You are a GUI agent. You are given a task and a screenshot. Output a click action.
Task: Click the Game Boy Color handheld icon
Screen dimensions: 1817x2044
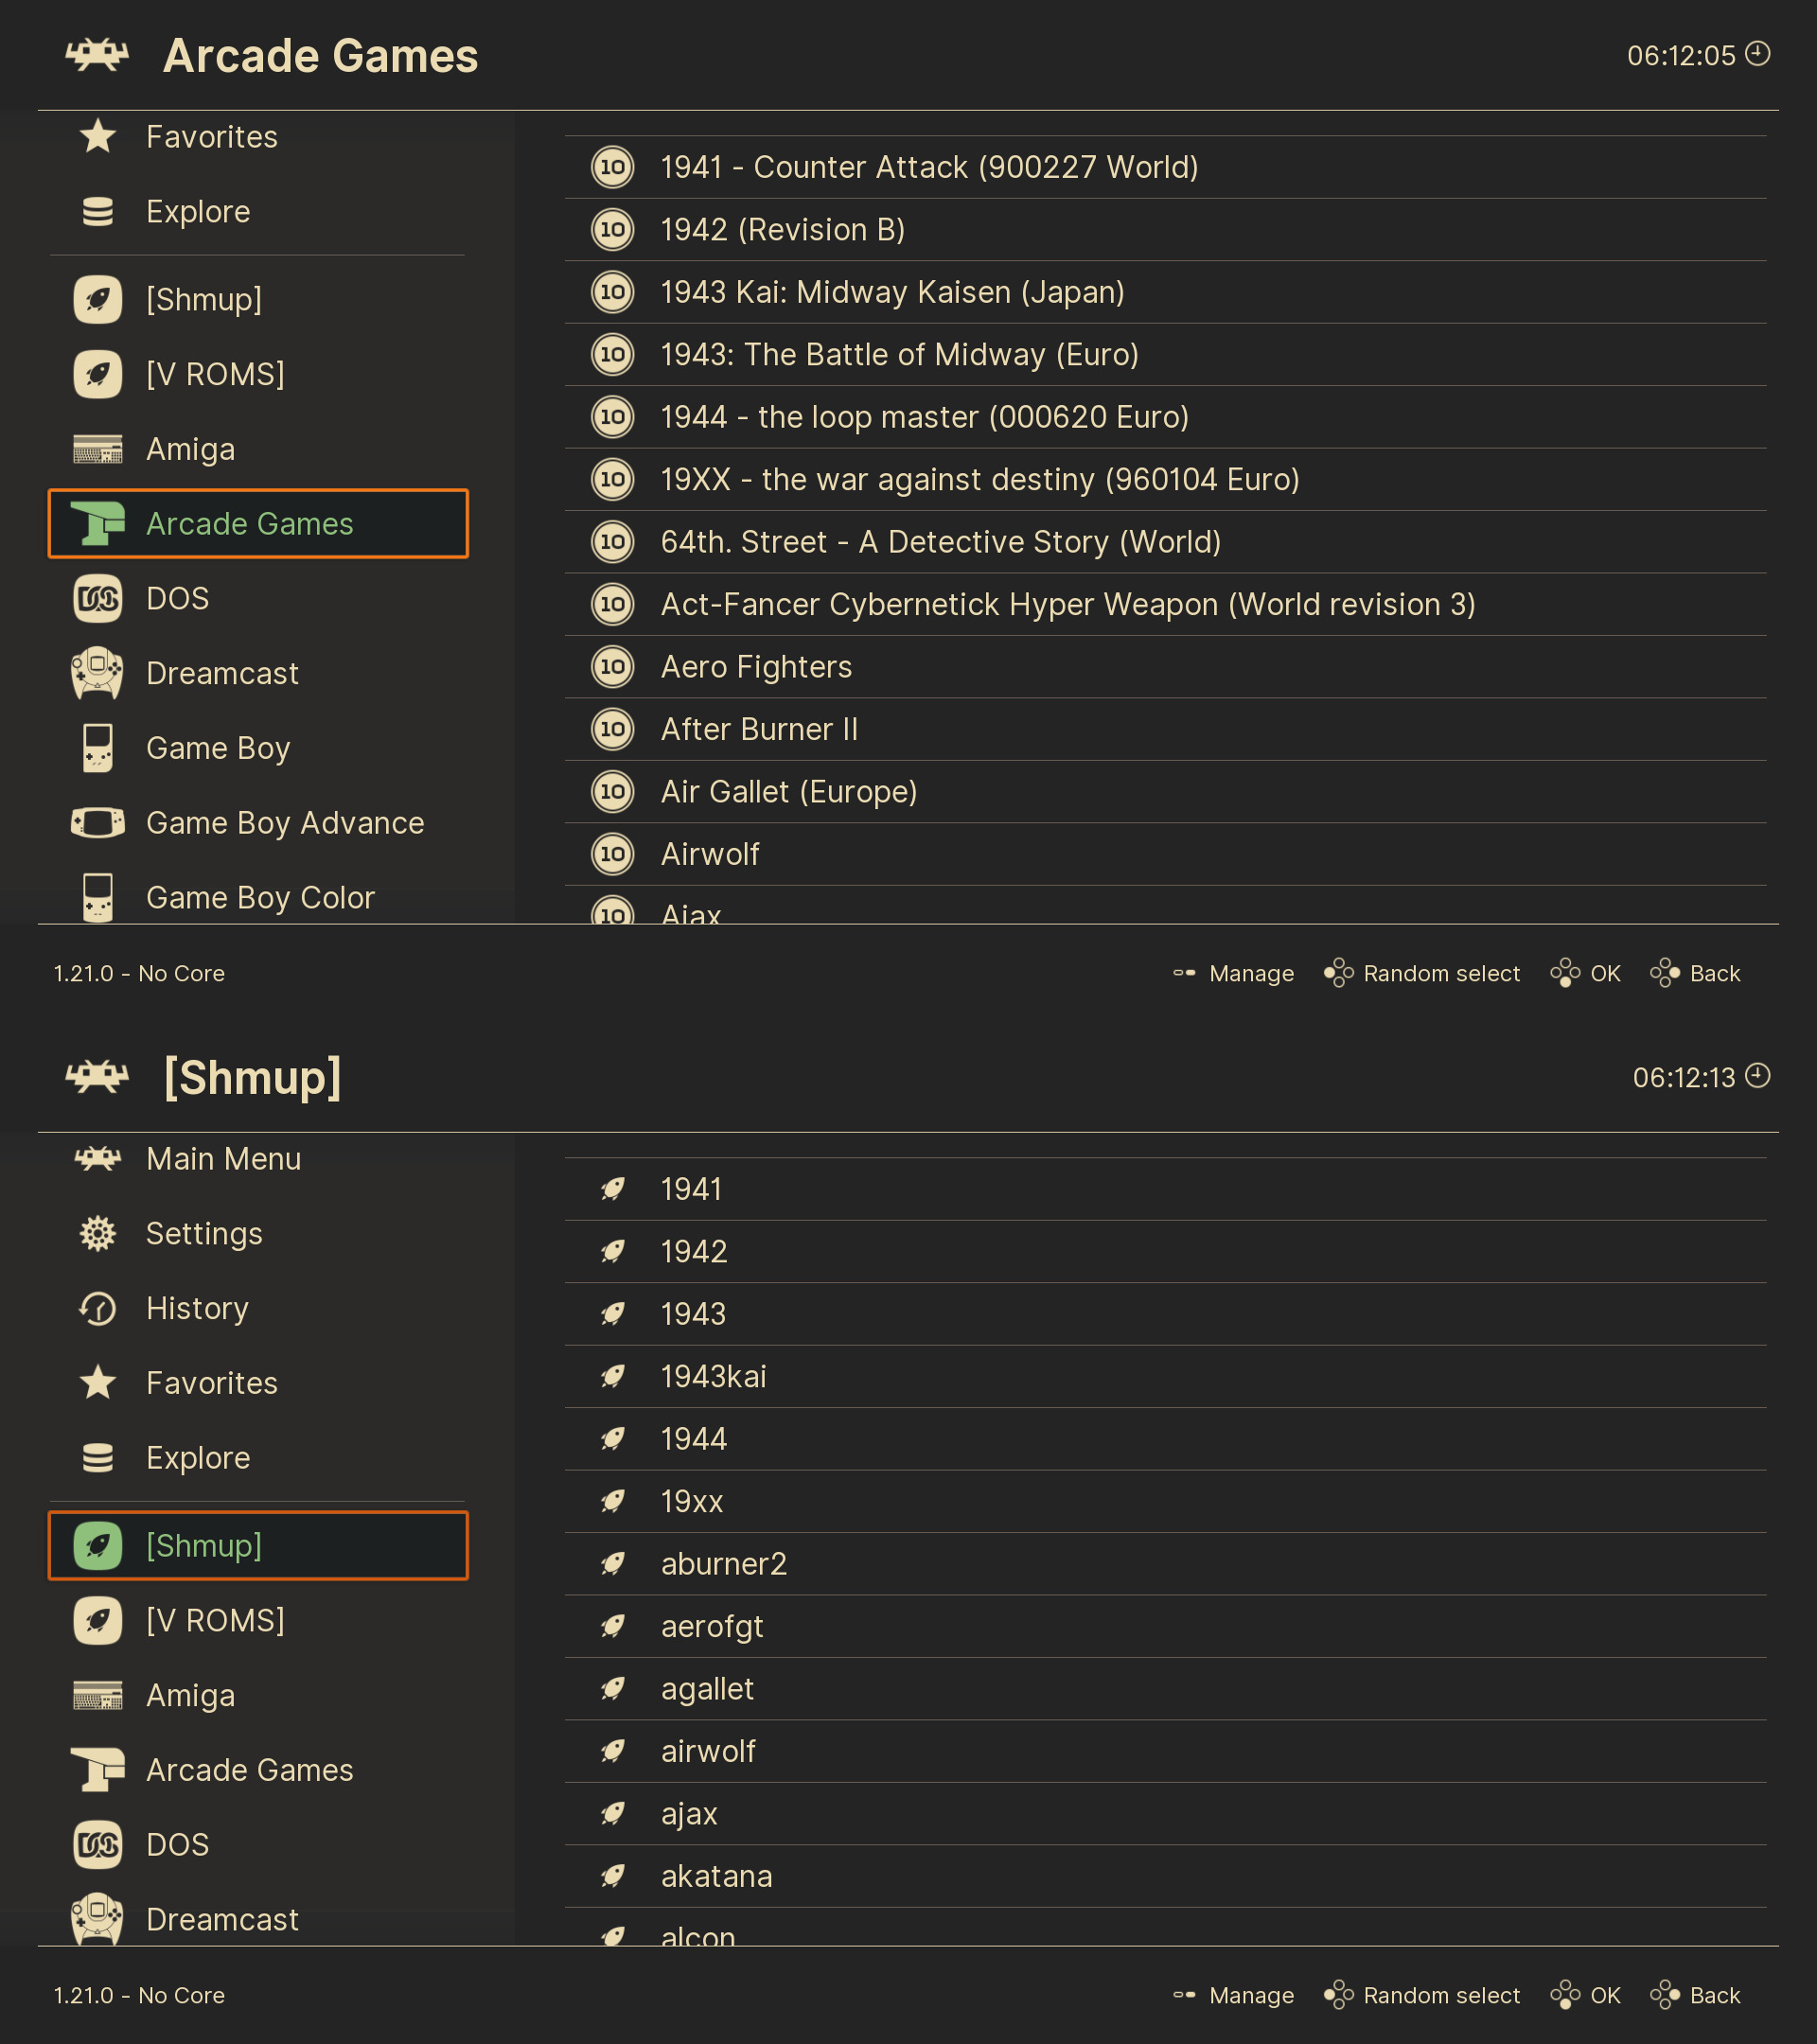98,897
